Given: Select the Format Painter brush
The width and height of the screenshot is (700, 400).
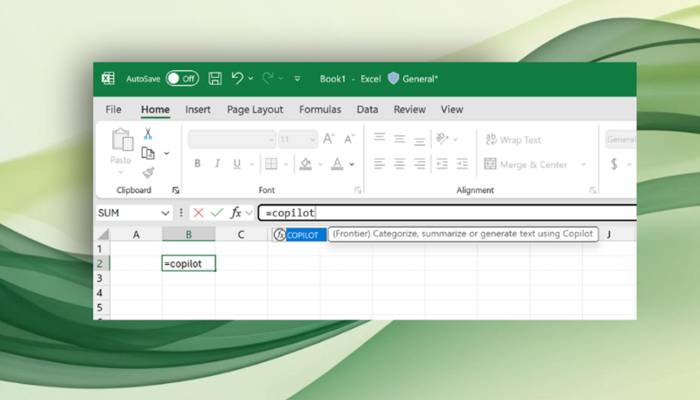Looking at the screenshot, I should pos(148,172).
